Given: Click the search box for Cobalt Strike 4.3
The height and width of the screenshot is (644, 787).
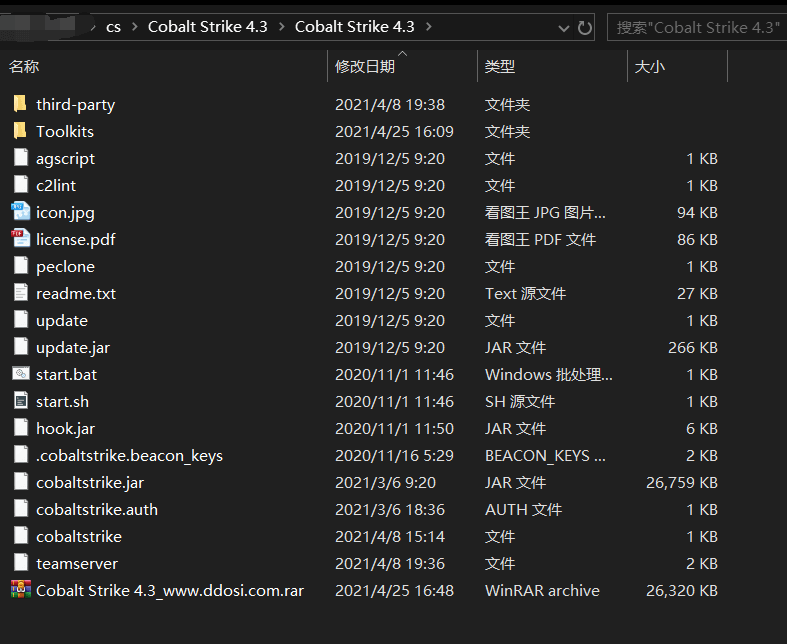Looking at the screenshot, I should coord(697,27).
